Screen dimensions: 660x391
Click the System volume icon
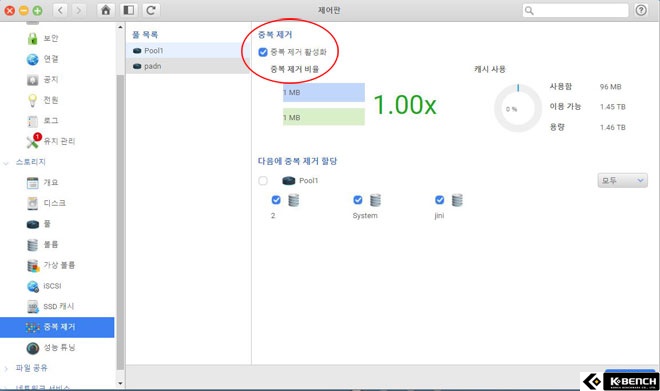click(375, 200)
